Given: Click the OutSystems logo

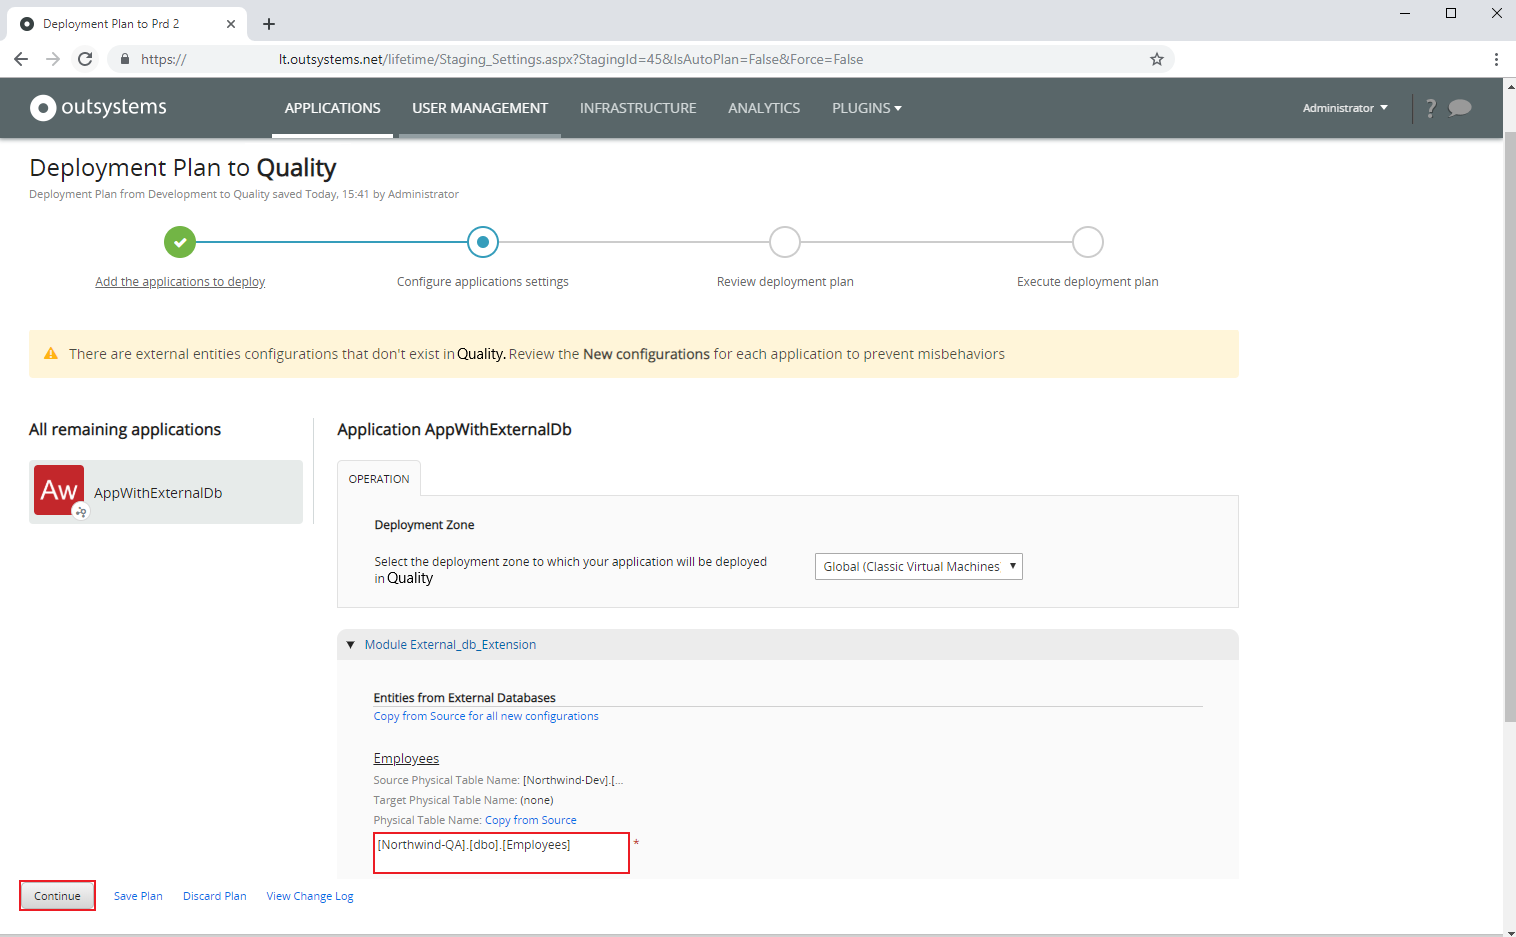Looking at the screenshot, I should [97, 107].
